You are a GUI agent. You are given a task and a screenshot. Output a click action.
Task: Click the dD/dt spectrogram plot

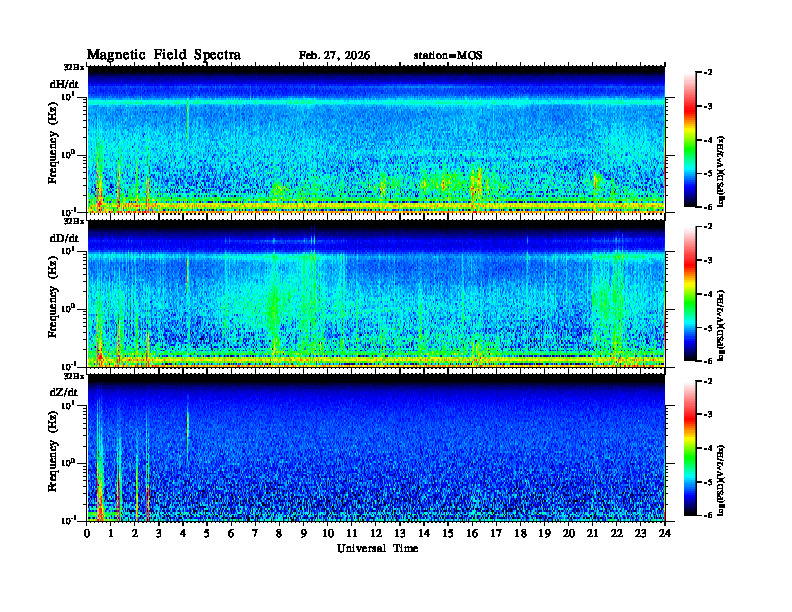coord(376,294)
